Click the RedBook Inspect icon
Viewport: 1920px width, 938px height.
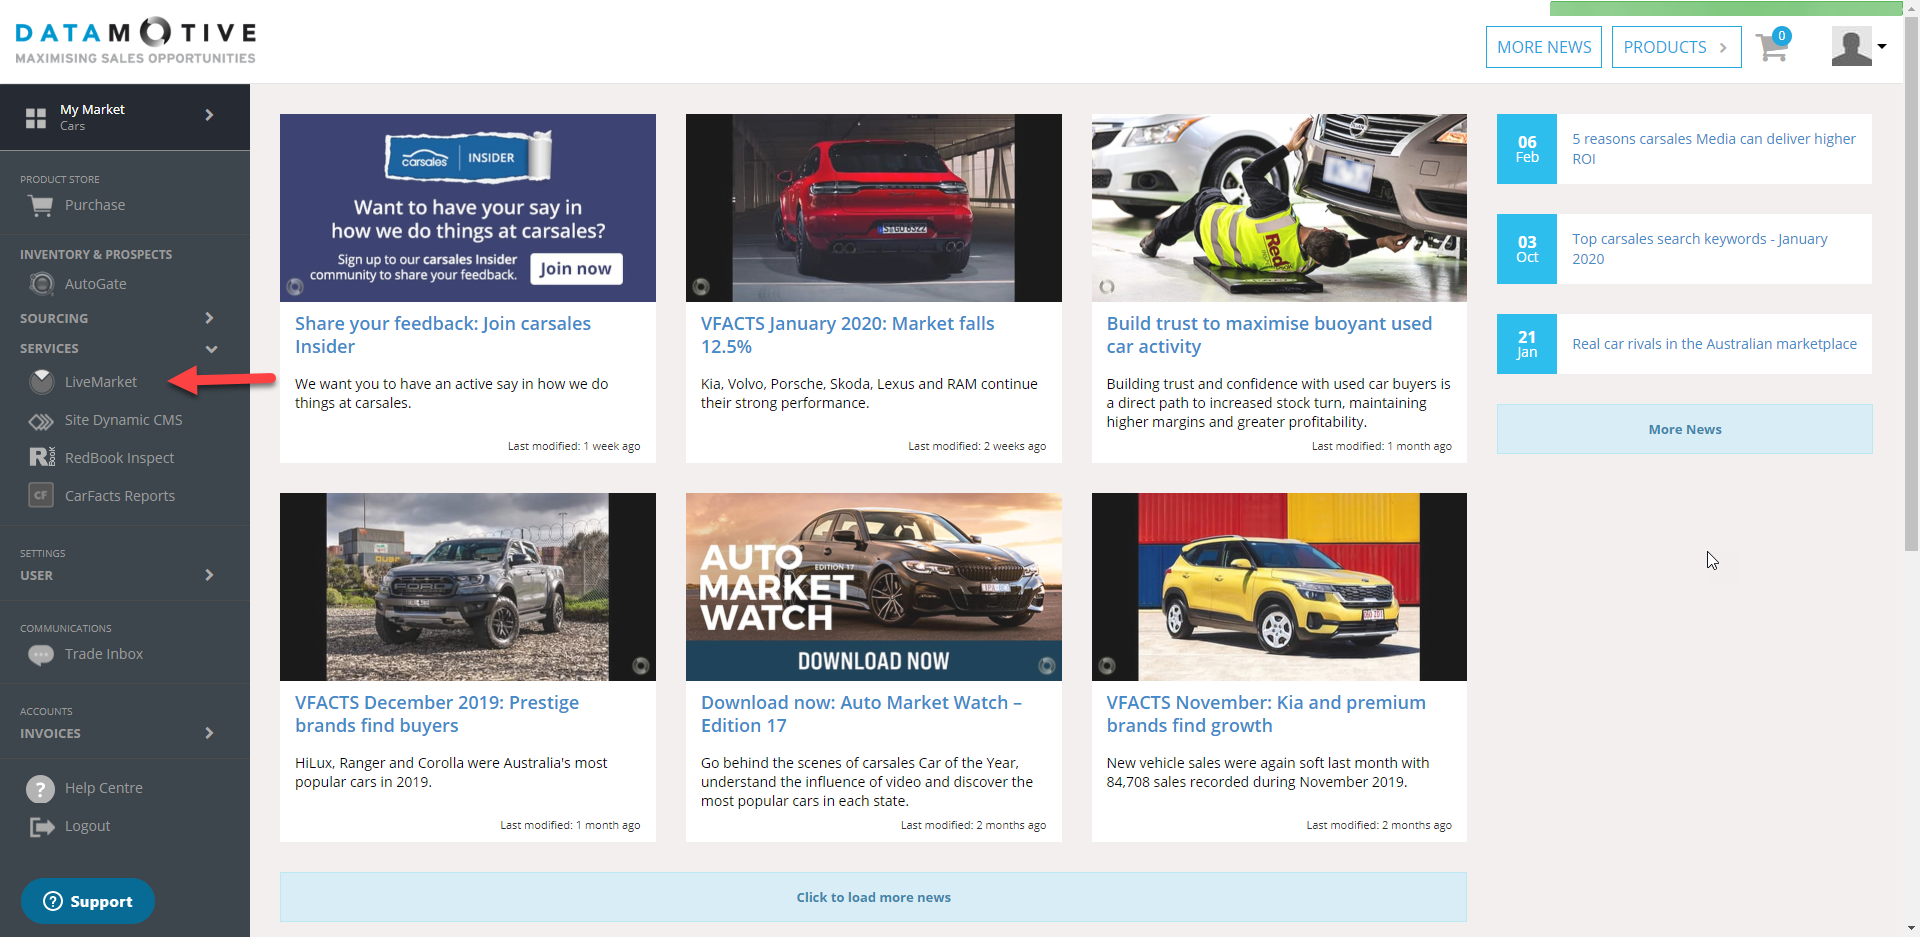pos(41,458)
